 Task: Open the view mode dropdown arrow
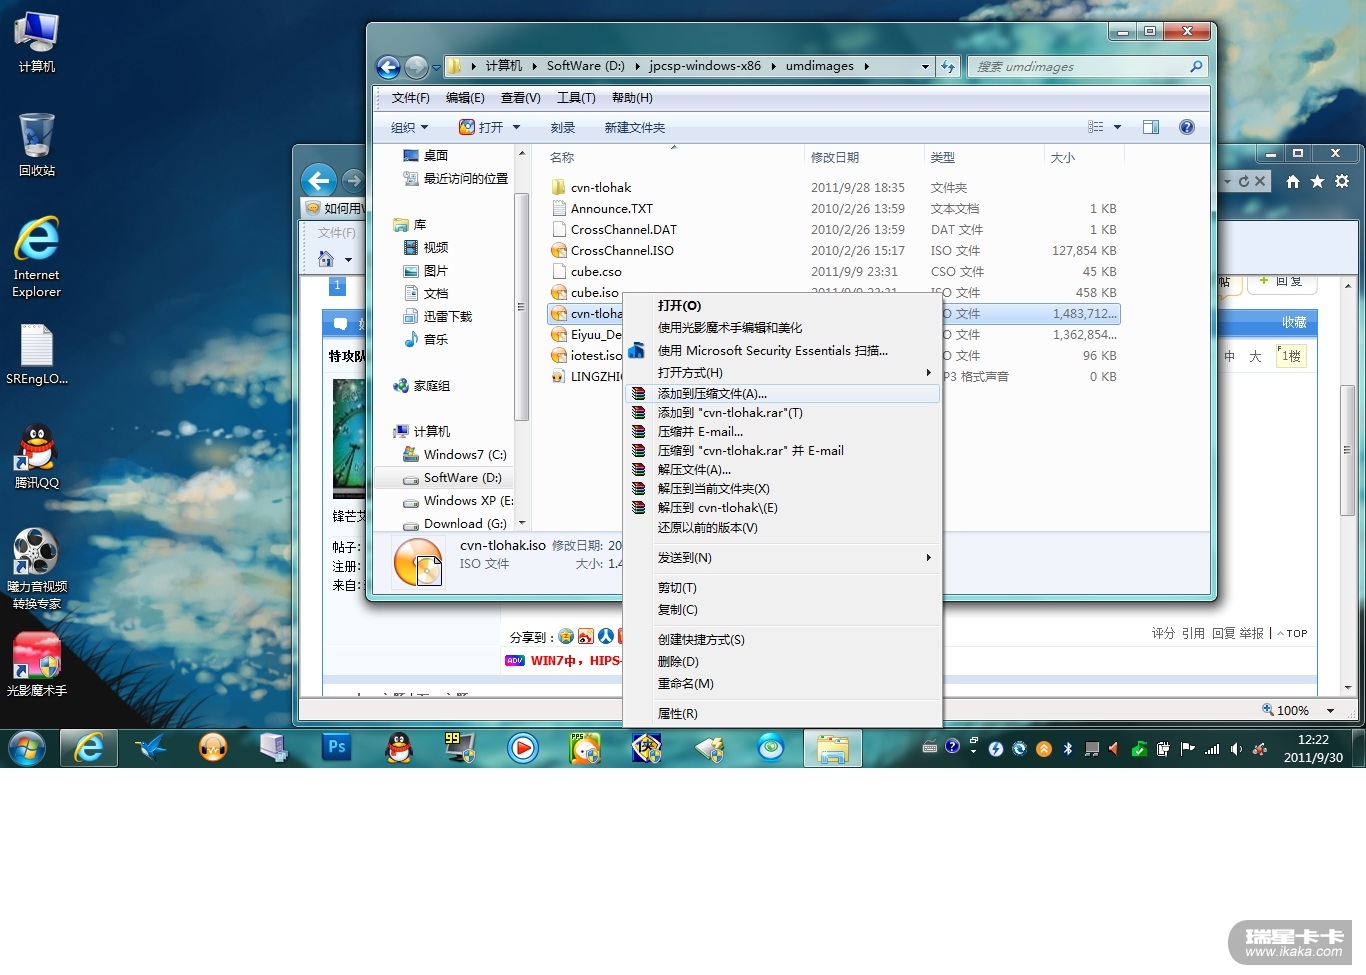[x=1117, y=127]
